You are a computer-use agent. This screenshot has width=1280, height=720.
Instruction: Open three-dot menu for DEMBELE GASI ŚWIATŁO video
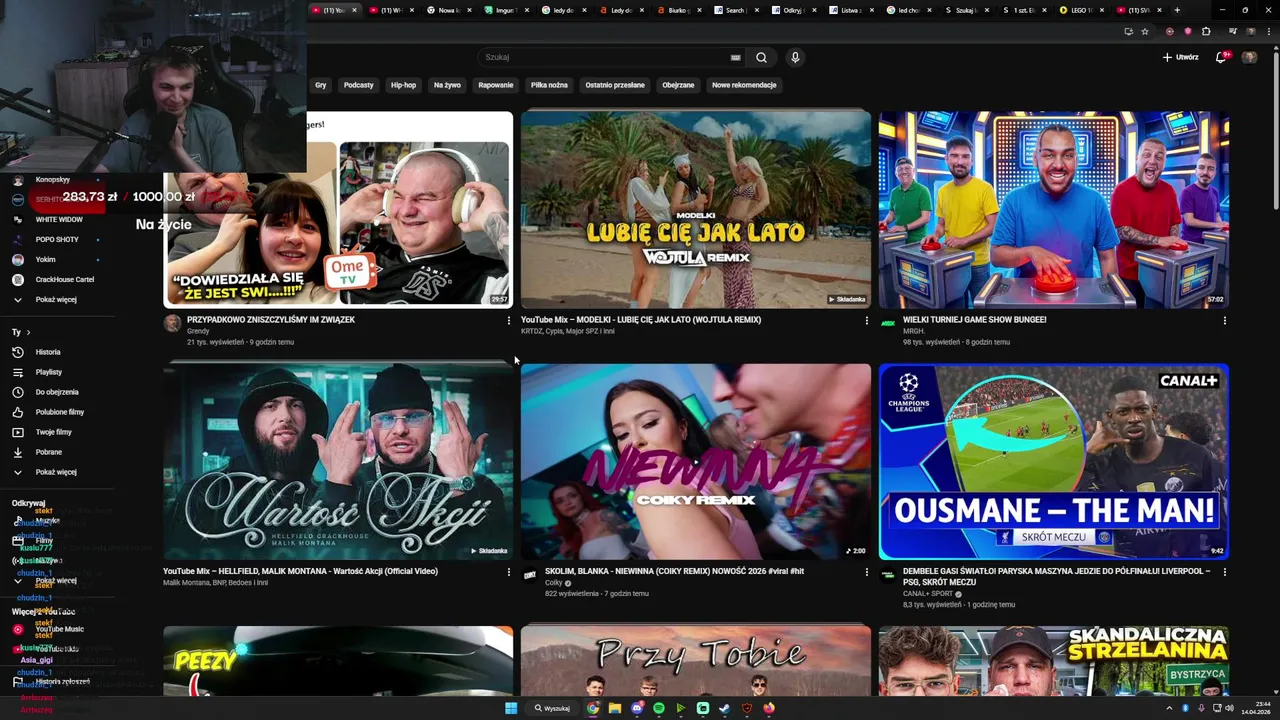click(x=1224, y=572)
